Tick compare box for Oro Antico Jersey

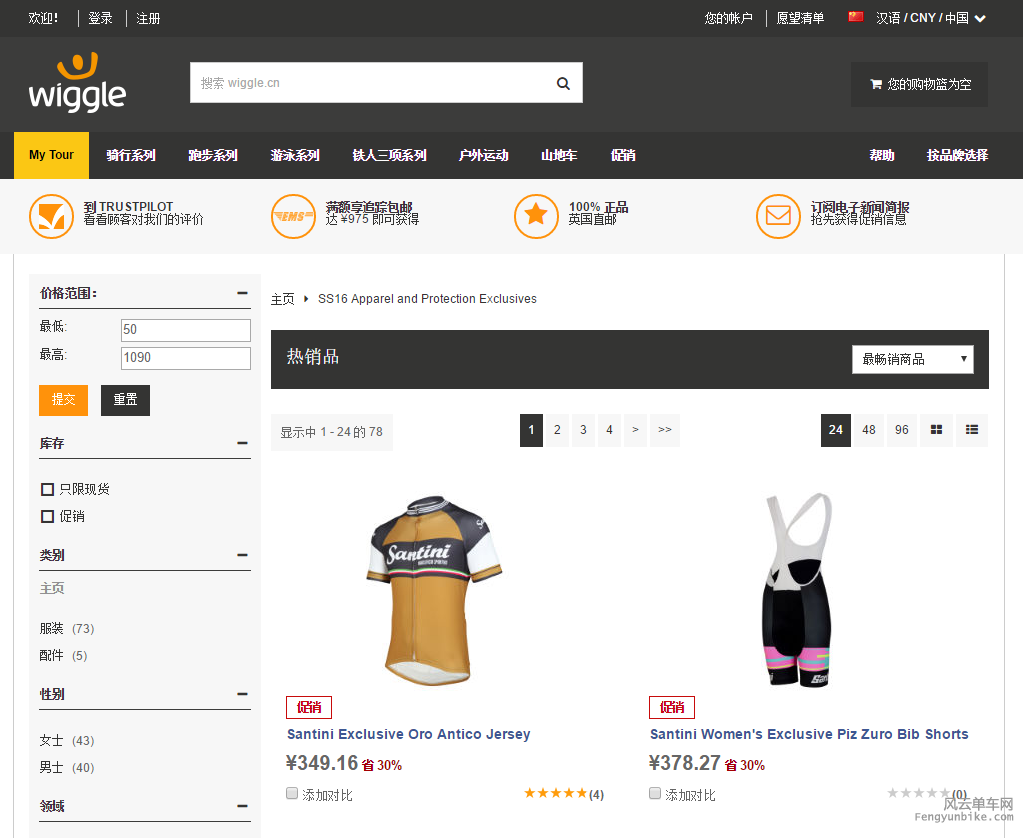(x=292, y=794)
